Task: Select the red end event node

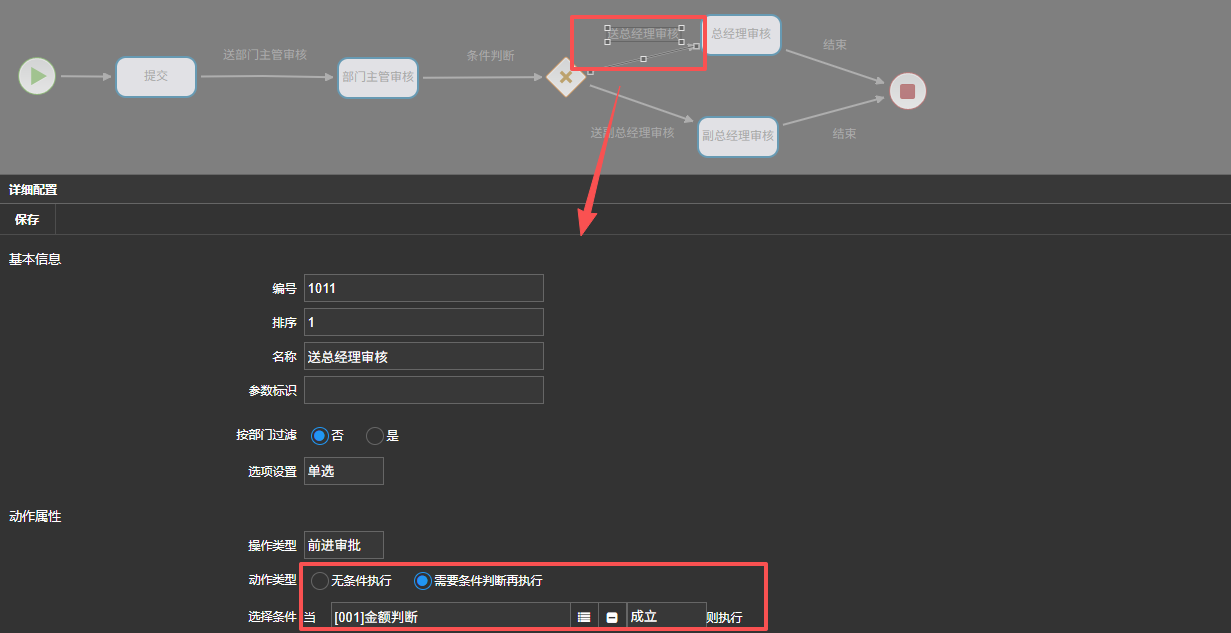Action: pos(907,91)
